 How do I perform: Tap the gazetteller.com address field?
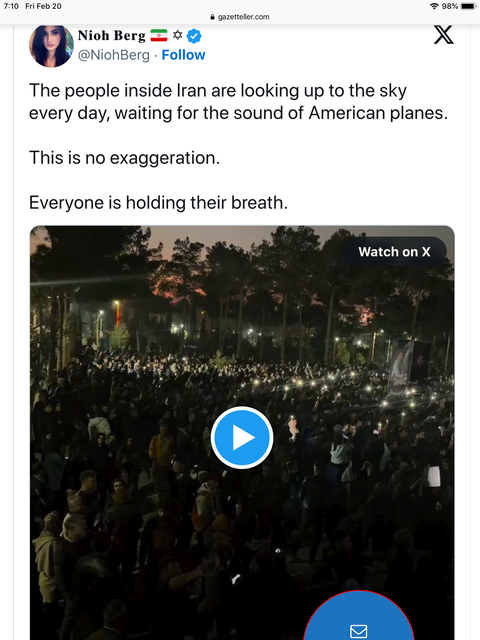[x=240, y=17]
